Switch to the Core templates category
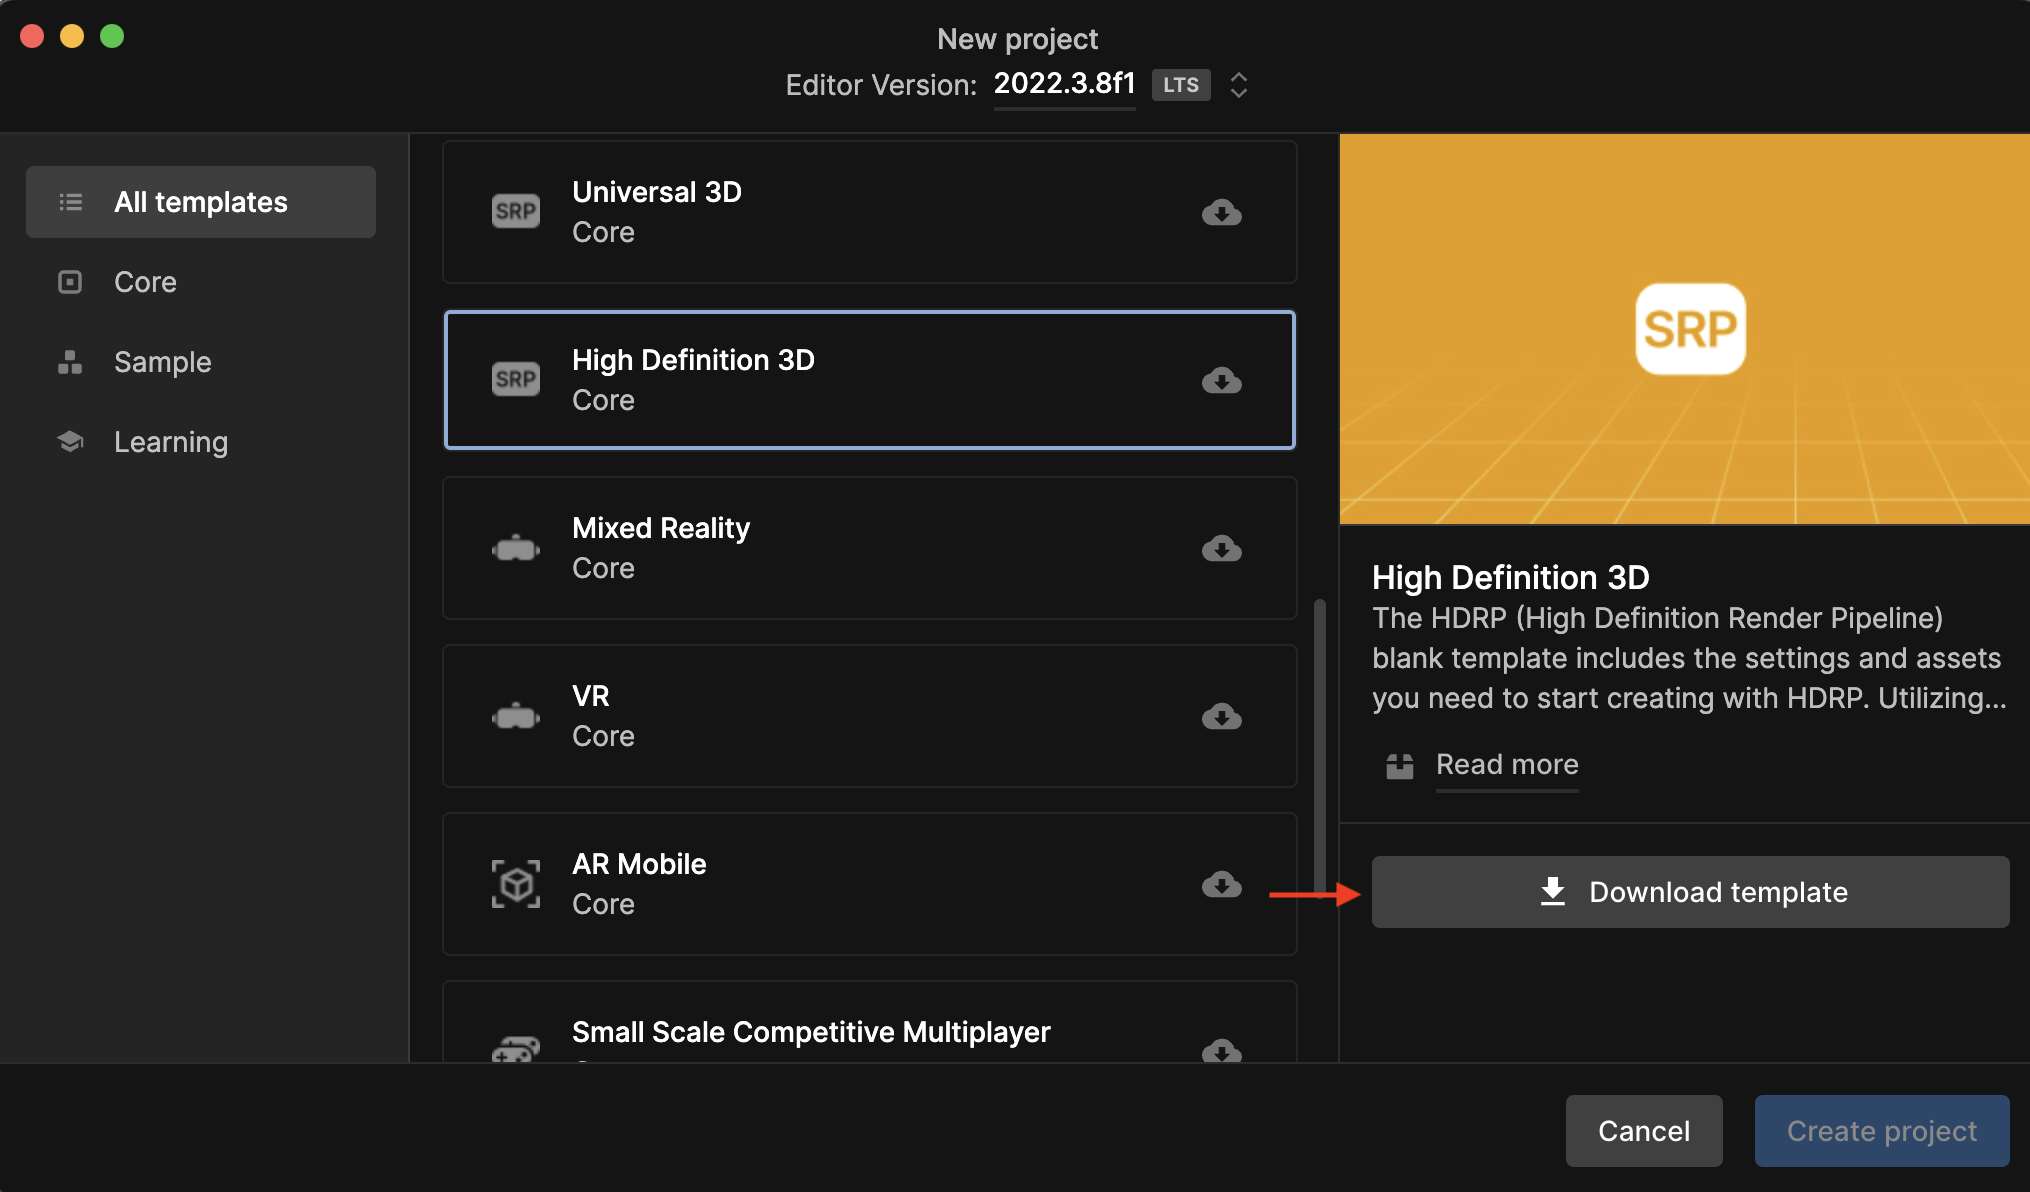The width and height of the screenshot is (2030, 1192). (x=145, y=282)
